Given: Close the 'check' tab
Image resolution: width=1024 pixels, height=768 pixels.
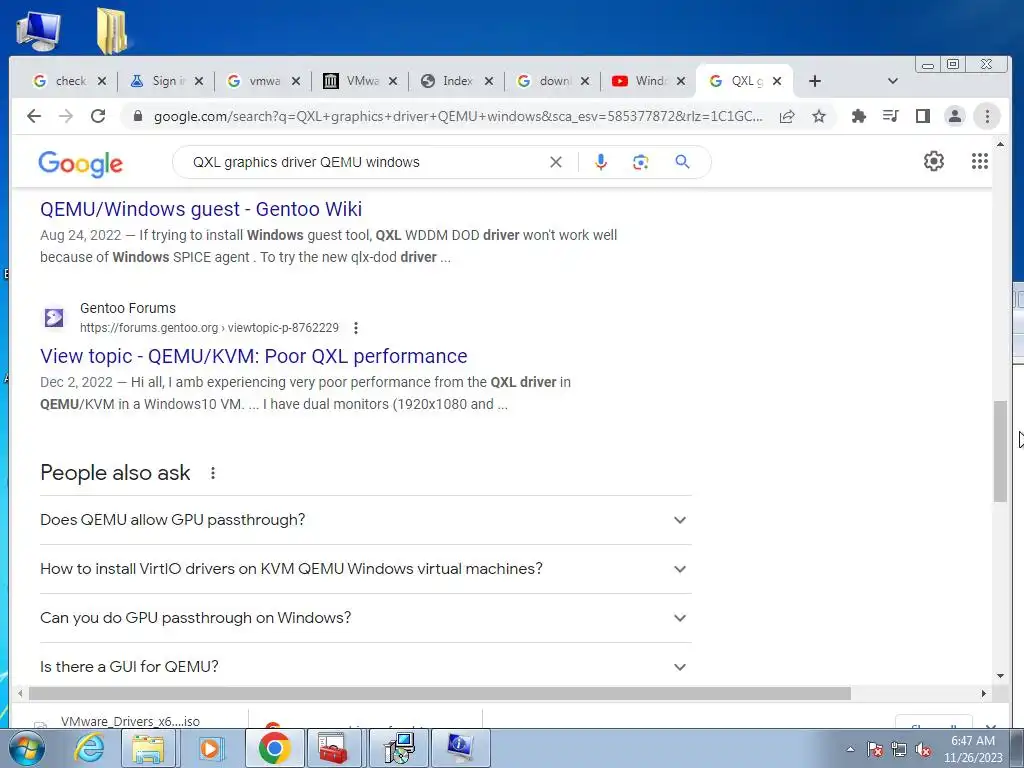Looking at the screenshot, I should tap(102, 81).
